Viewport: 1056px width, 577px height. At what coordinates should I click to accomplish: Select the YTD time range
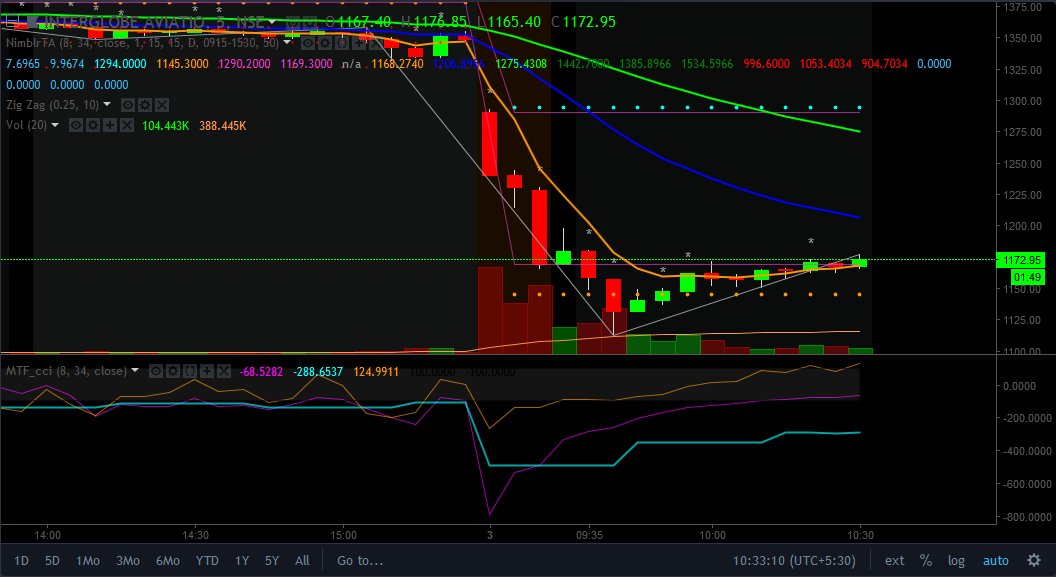point(207,561)
